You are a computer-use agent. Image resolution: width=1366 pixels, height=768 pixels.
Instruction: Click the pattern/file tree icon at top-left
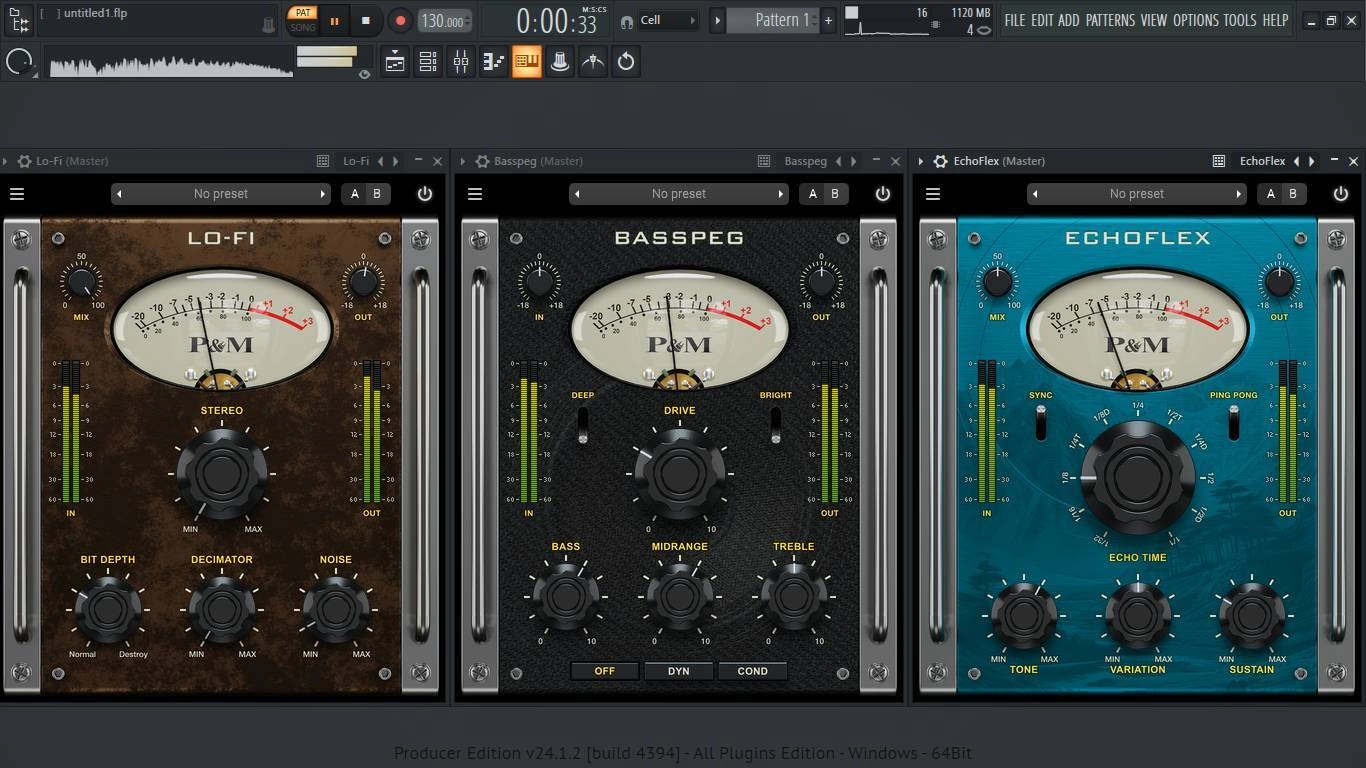[x=19, y=19]
